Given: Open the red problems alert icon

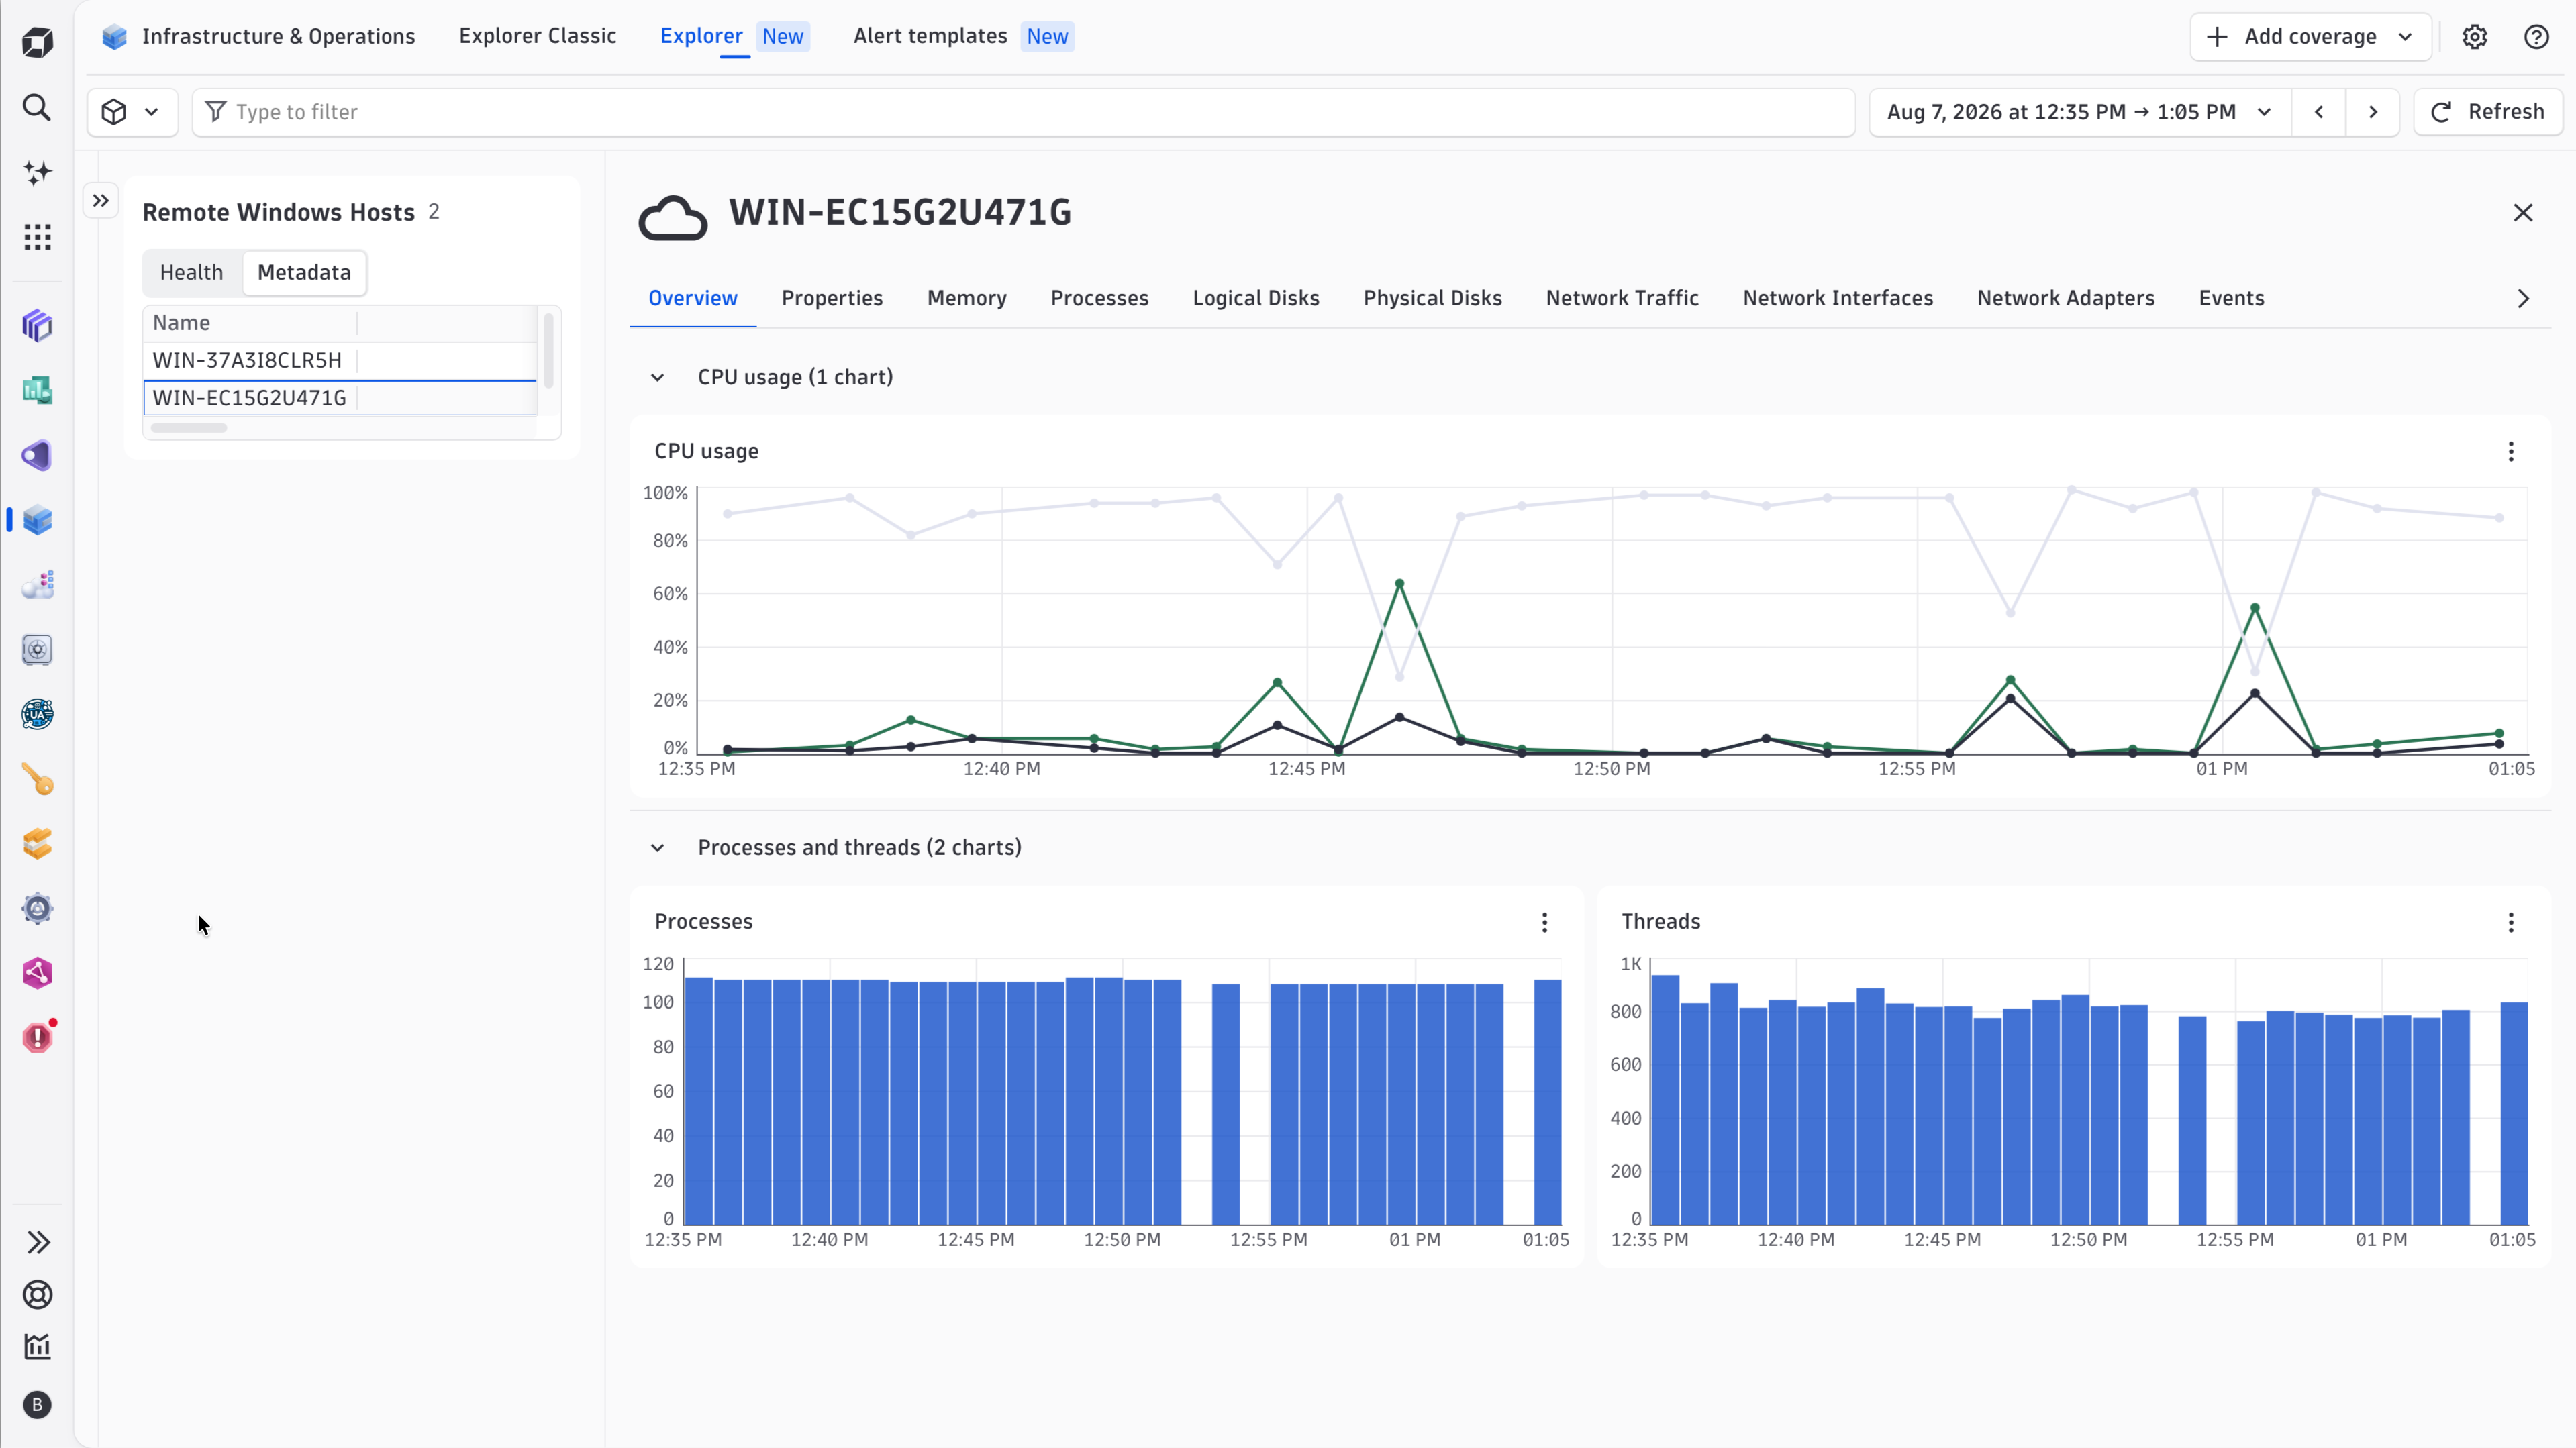Looking at the screenshot, I should point(37,1038).
